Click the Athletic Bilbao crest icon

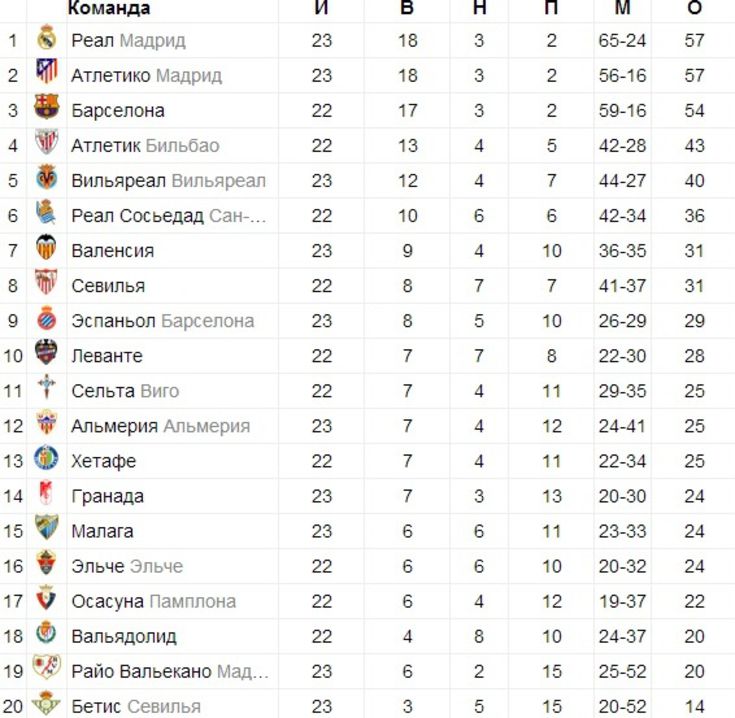click(46, 142)
